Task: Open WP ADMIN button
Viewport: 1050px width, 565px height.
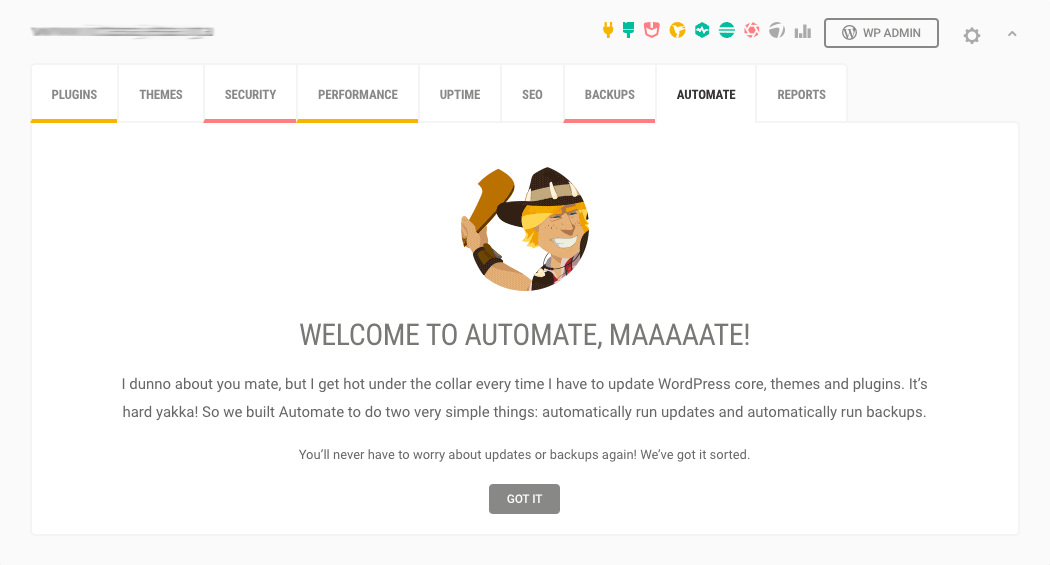Action: pos(881,33)
